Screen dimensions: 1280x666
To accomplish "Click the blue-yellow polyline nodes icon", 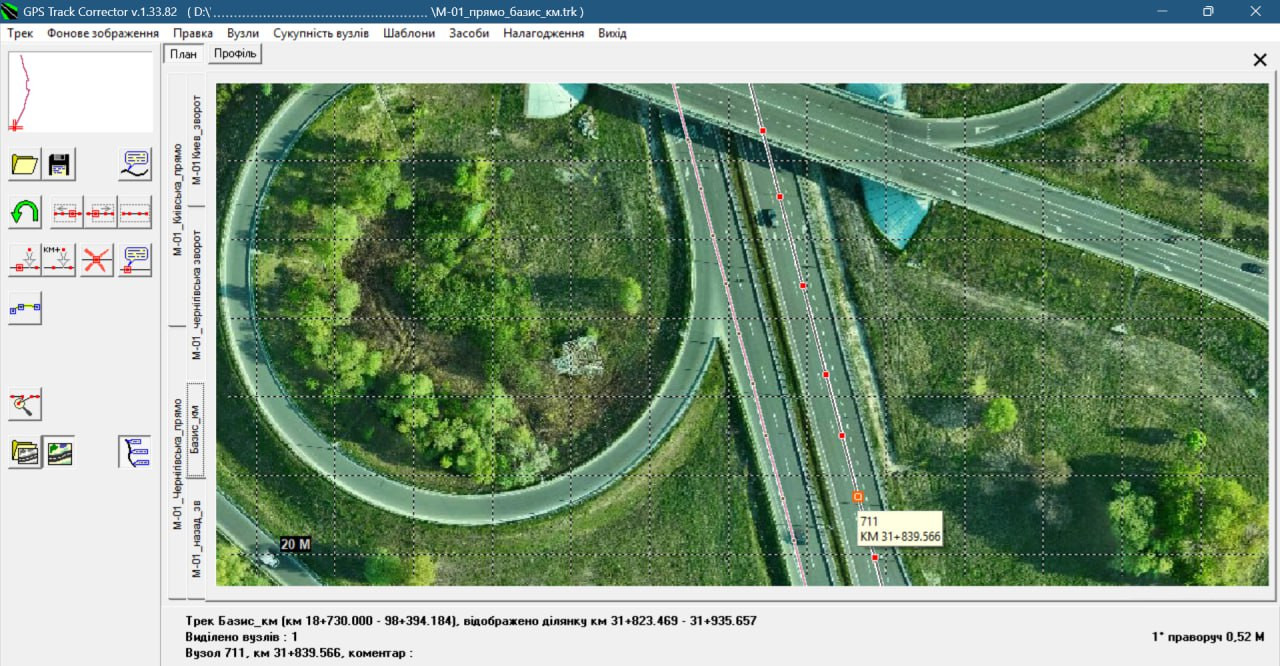I will [x=25, y=308].
